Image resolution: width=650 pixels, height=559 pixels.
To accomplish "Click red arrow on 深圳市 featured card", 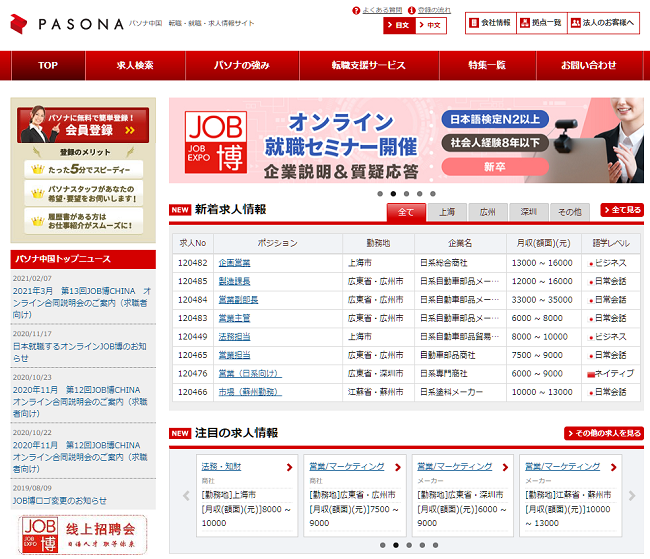I will click(505, 467).
